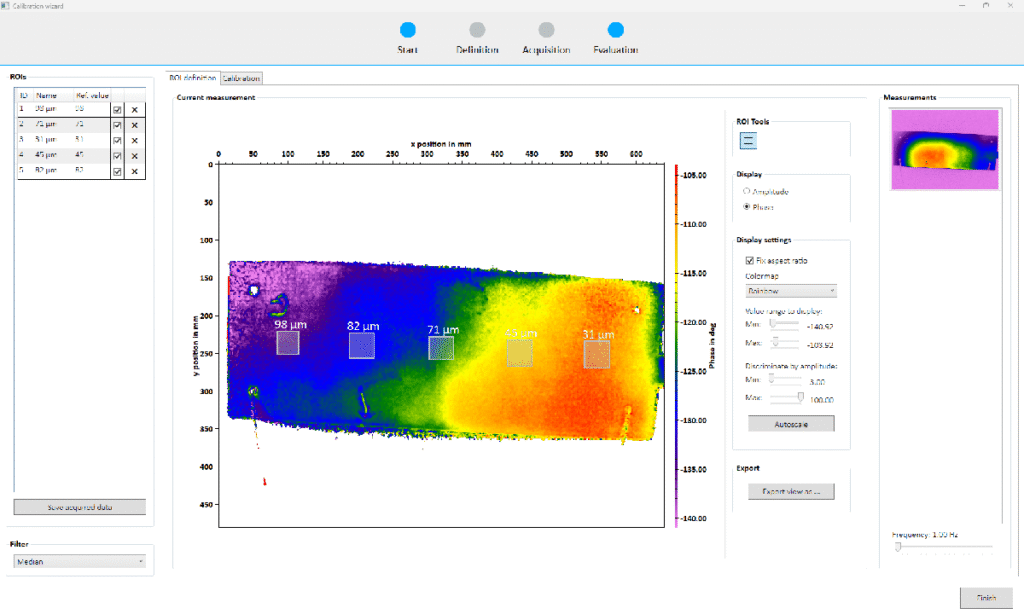Jump to the Acquisition step circle
The width and height of the screenshot is (1024, 614).
[x=546, y=30]
